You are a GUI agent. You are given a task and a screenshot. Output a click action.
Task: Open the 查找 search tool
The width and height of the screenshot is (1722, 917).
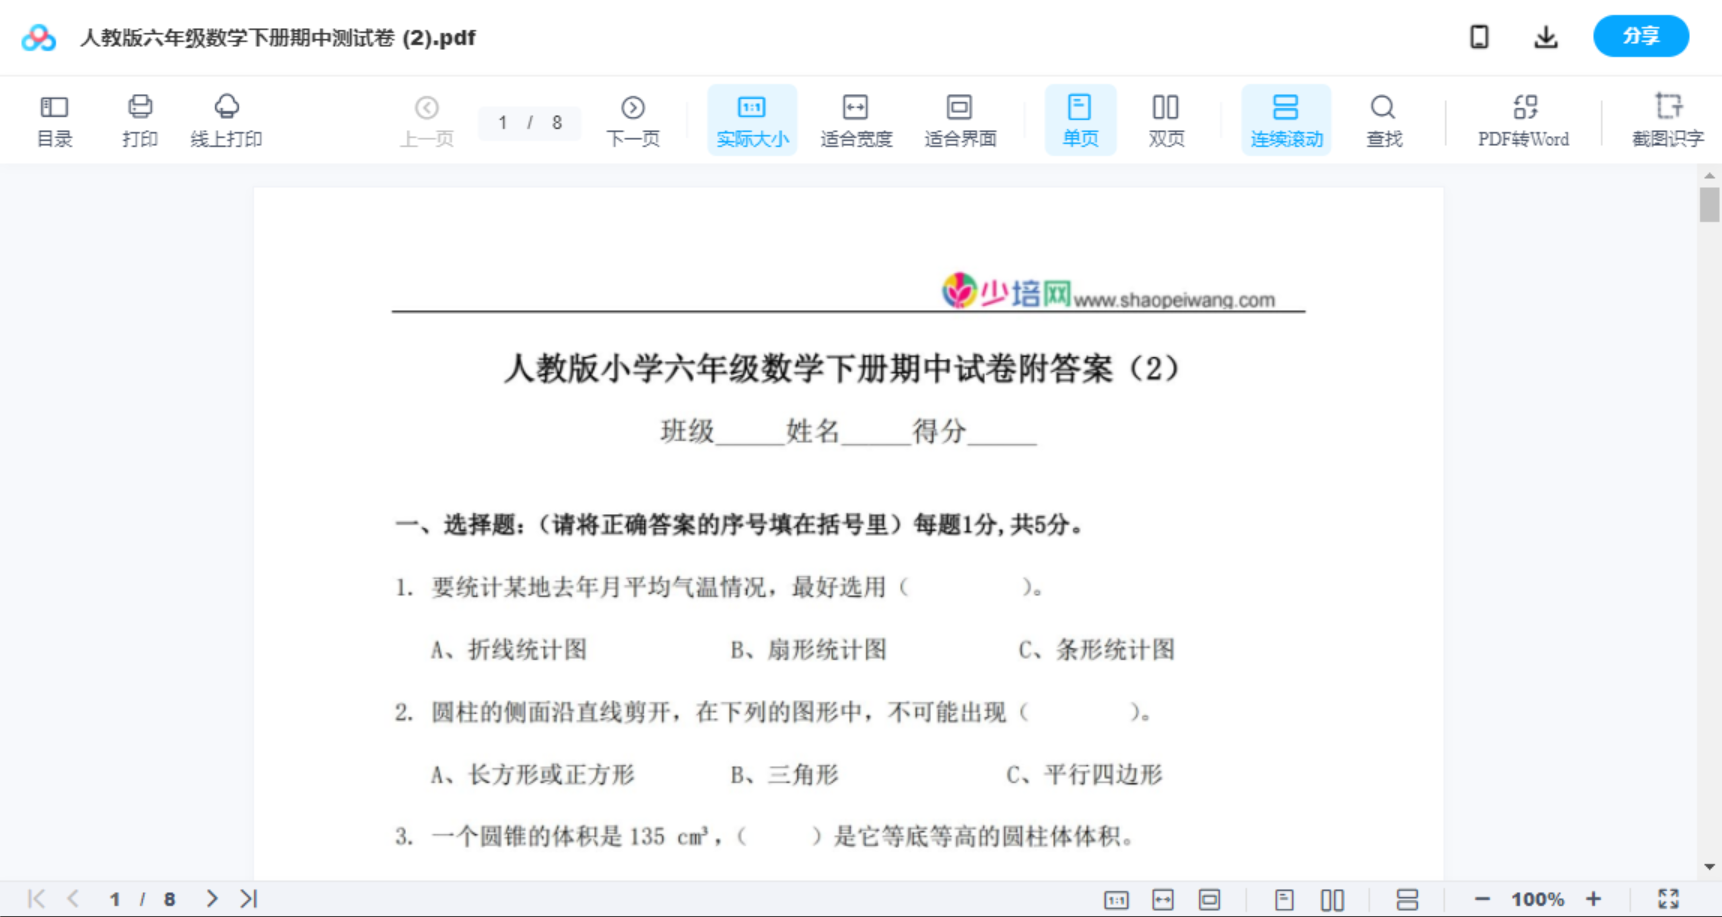click(1383, 119)
